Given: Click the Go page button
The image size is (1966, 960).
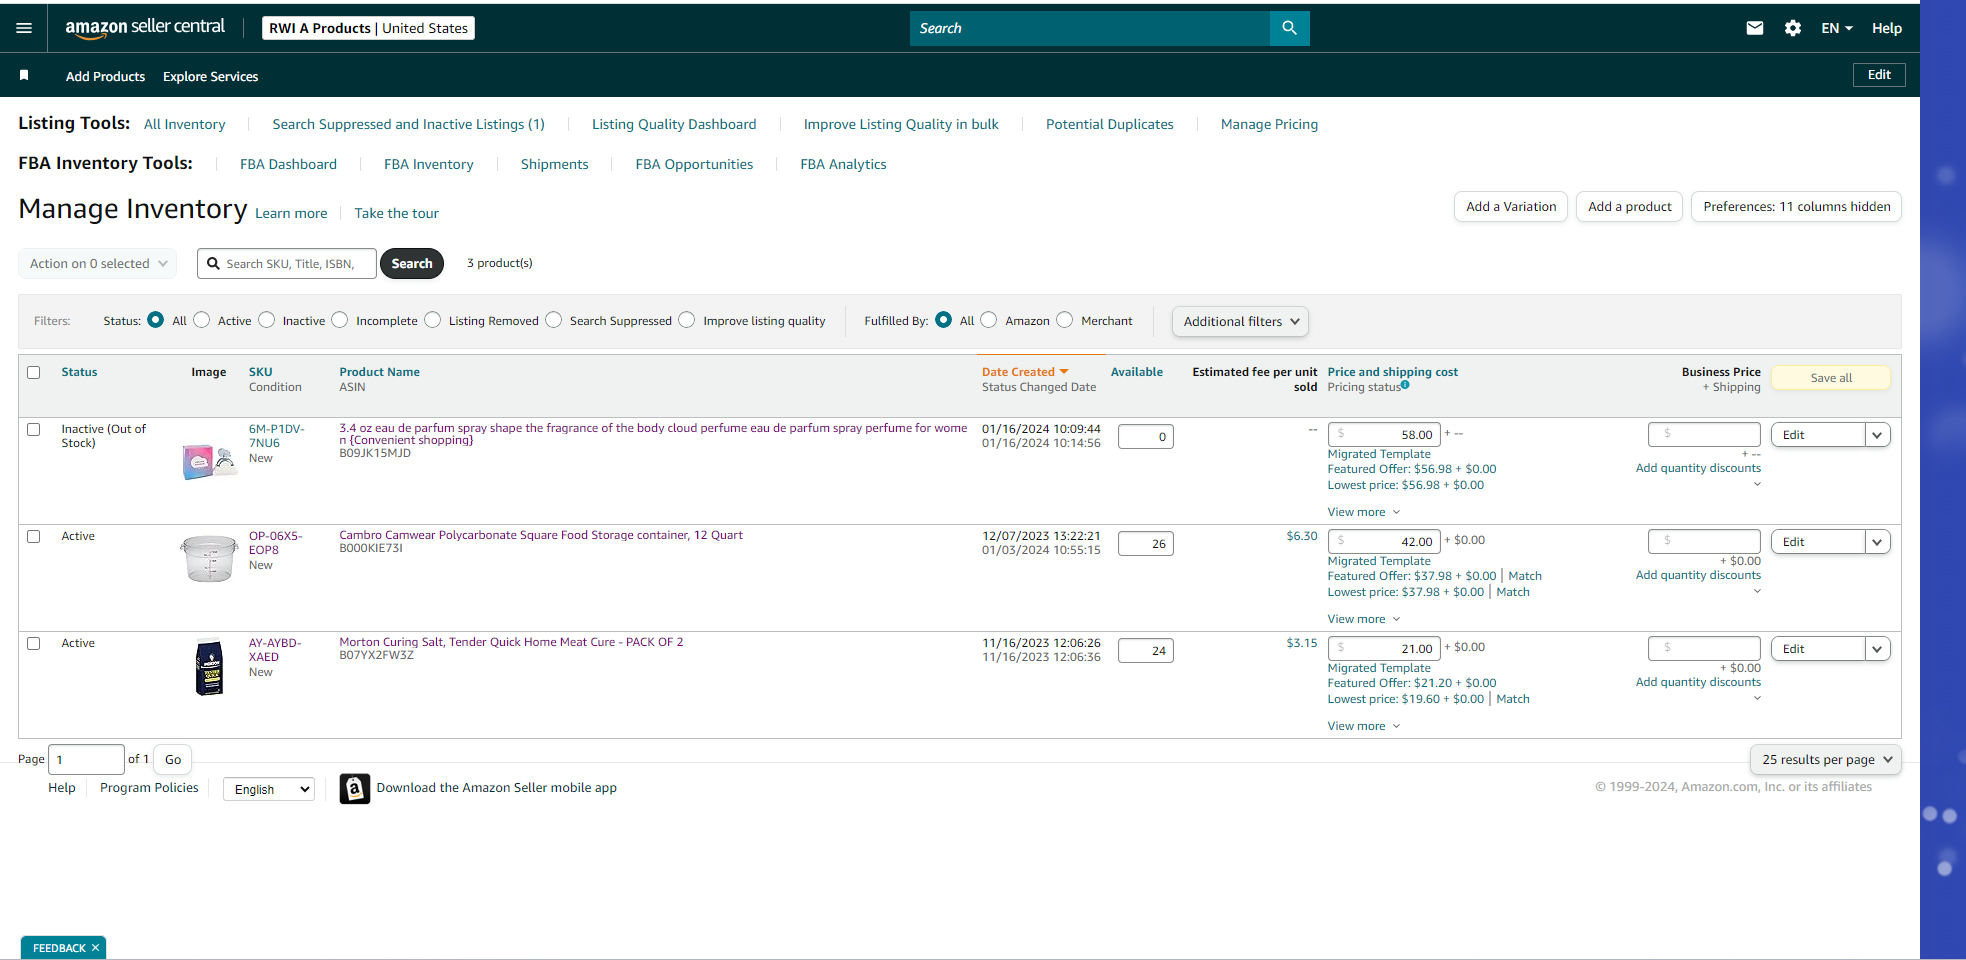Looking at the screenshot, I should (173, 760).
